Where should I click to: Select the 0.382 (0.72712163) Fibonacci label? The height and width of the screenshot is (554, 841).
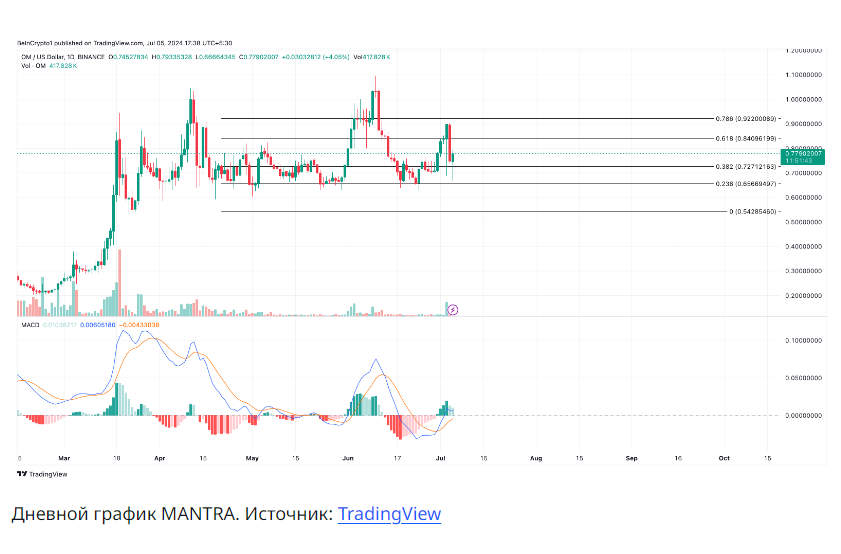[x=746, y=166]
